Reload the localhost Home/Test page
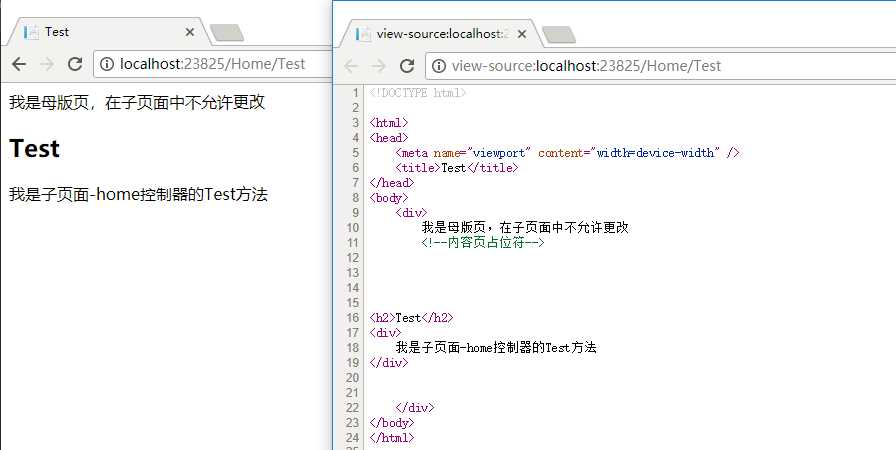This screenshot has height=450, width=896. point(75,64)
